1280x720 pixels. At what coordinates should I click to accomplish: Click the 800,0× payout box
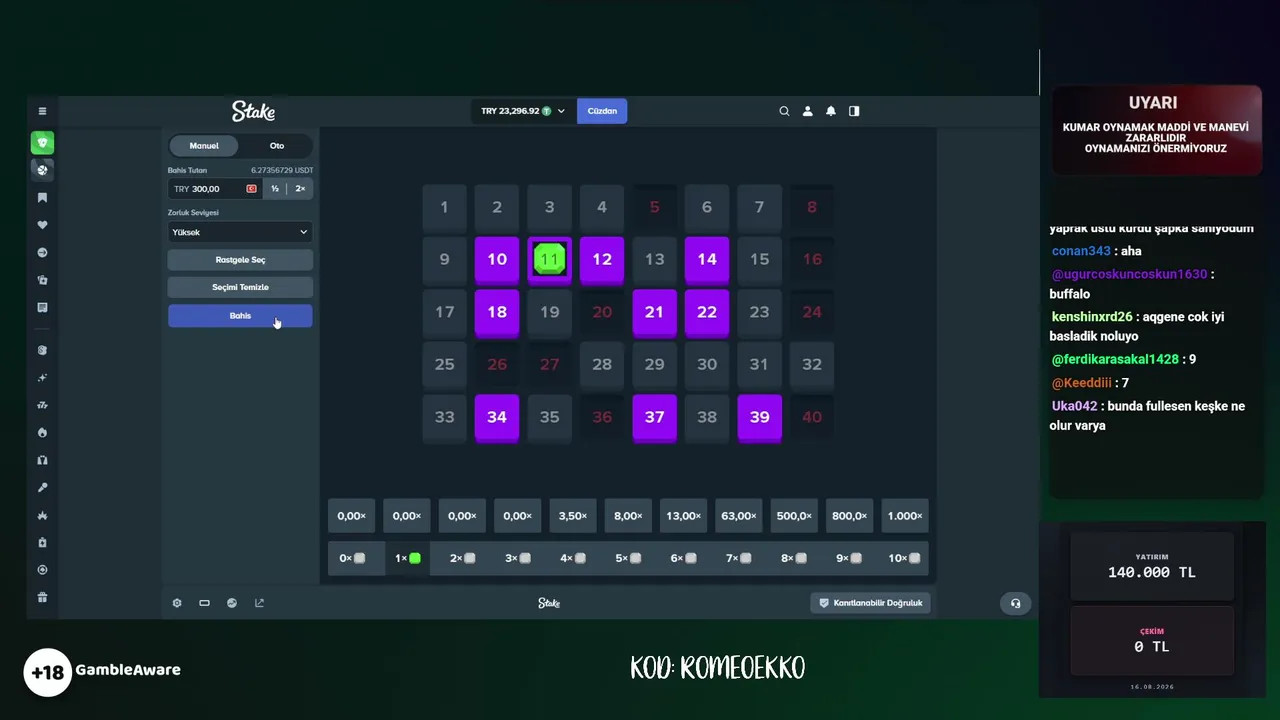[849, 516]
